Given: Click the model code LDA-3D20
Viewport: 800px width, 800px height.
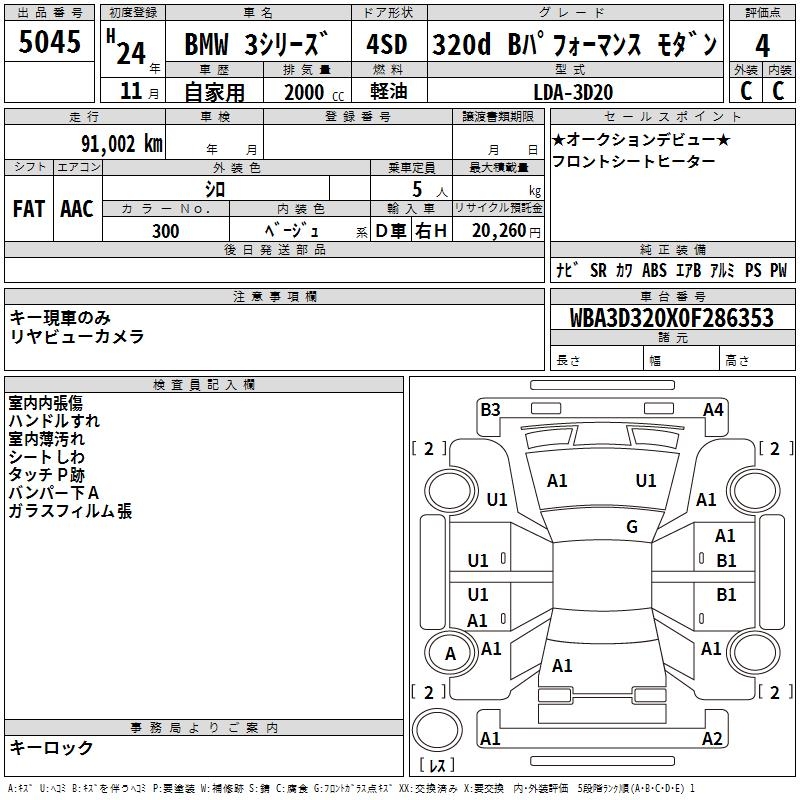Looking at the screenshot, I should click(x=573, y=92).
